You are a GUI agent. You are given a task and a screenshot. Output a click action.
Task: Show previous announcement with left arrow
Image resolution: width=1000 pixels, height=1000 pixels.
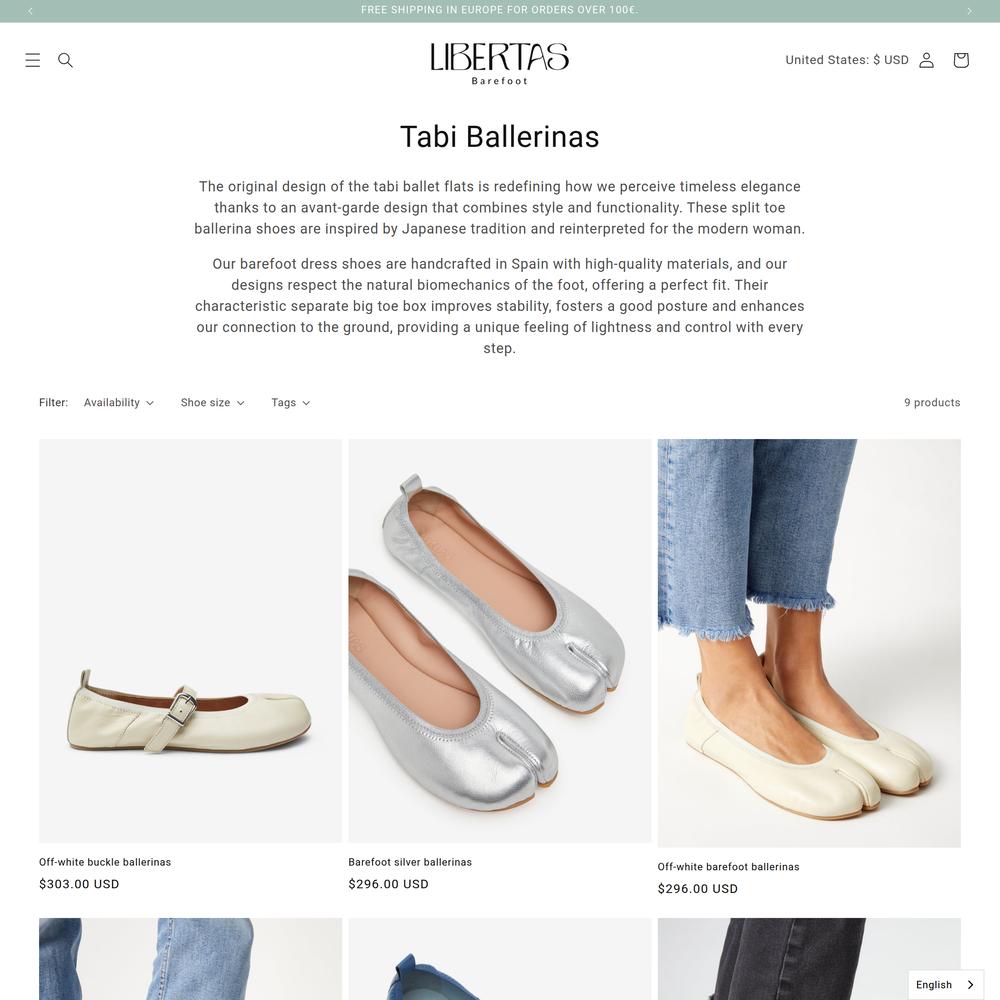31,11
